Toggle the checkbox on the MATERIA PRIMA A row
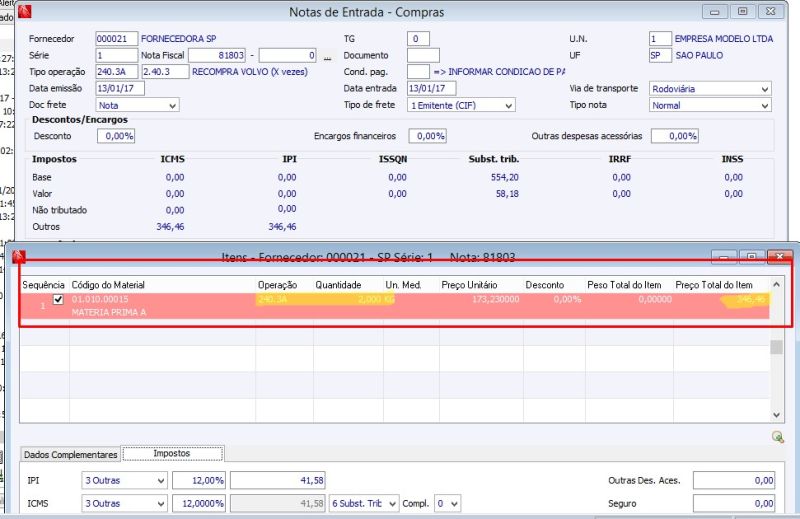This screenshot has width=800, height=519. click(x=57, y=299)
